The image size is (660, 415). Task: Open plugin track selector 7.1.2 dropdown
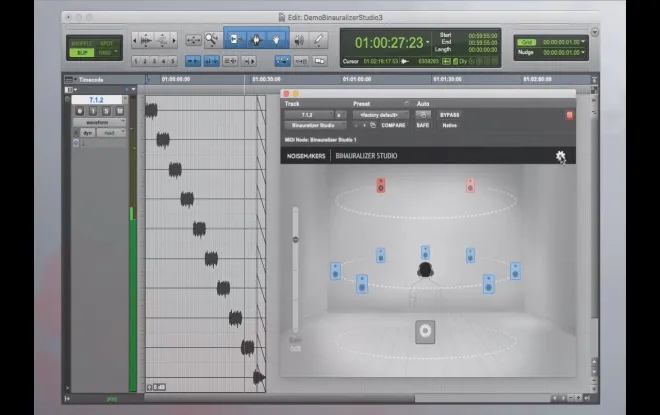(309, 115)
